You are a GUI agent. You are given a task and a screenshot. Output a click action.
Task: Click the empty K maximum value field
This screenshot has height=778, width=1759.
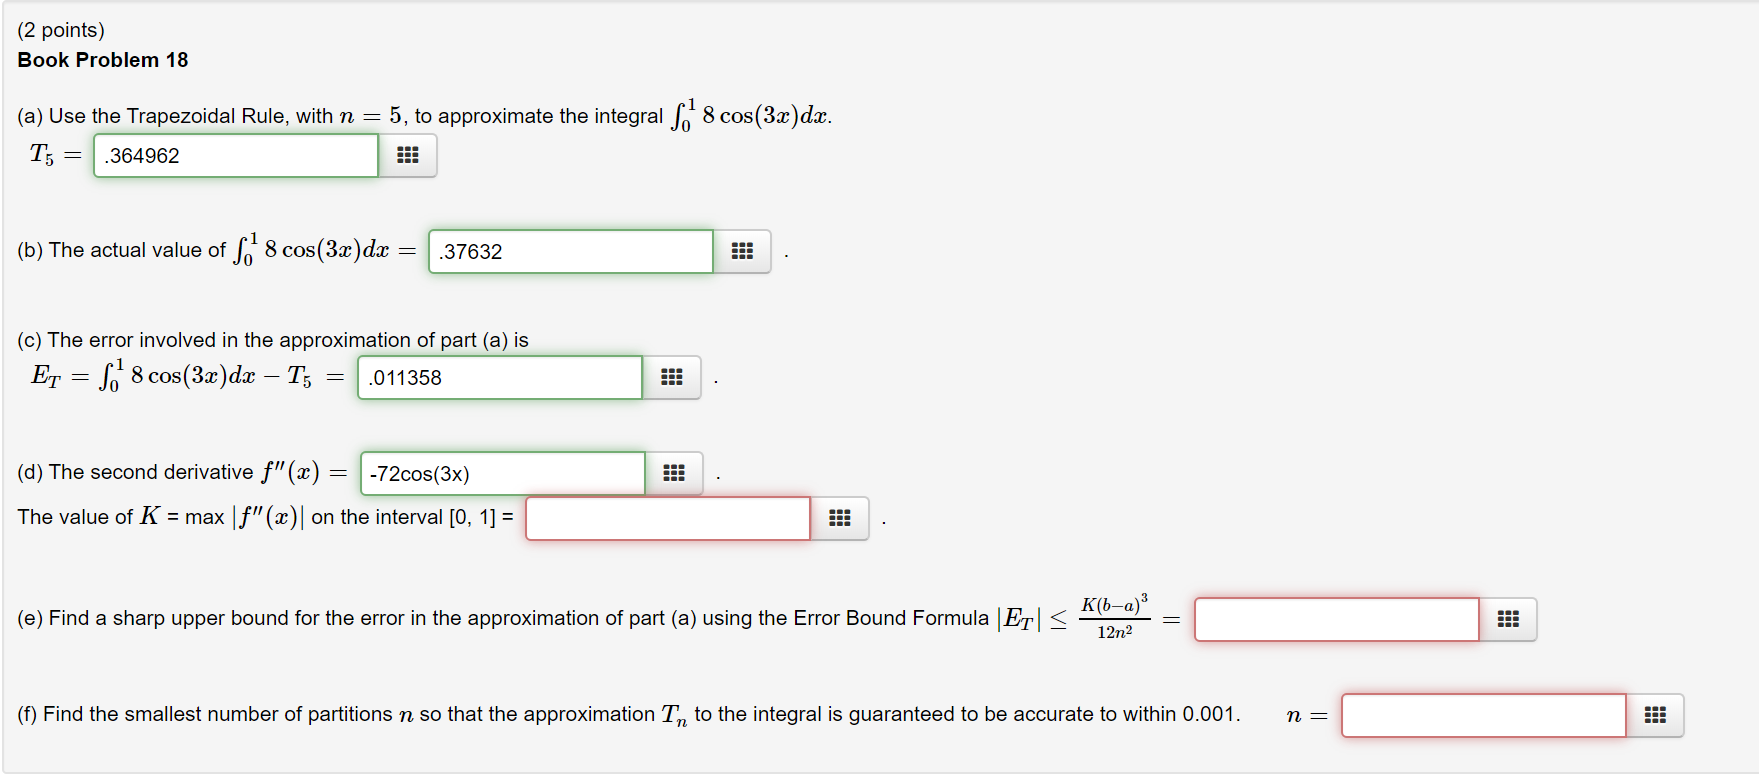[668, 518]
